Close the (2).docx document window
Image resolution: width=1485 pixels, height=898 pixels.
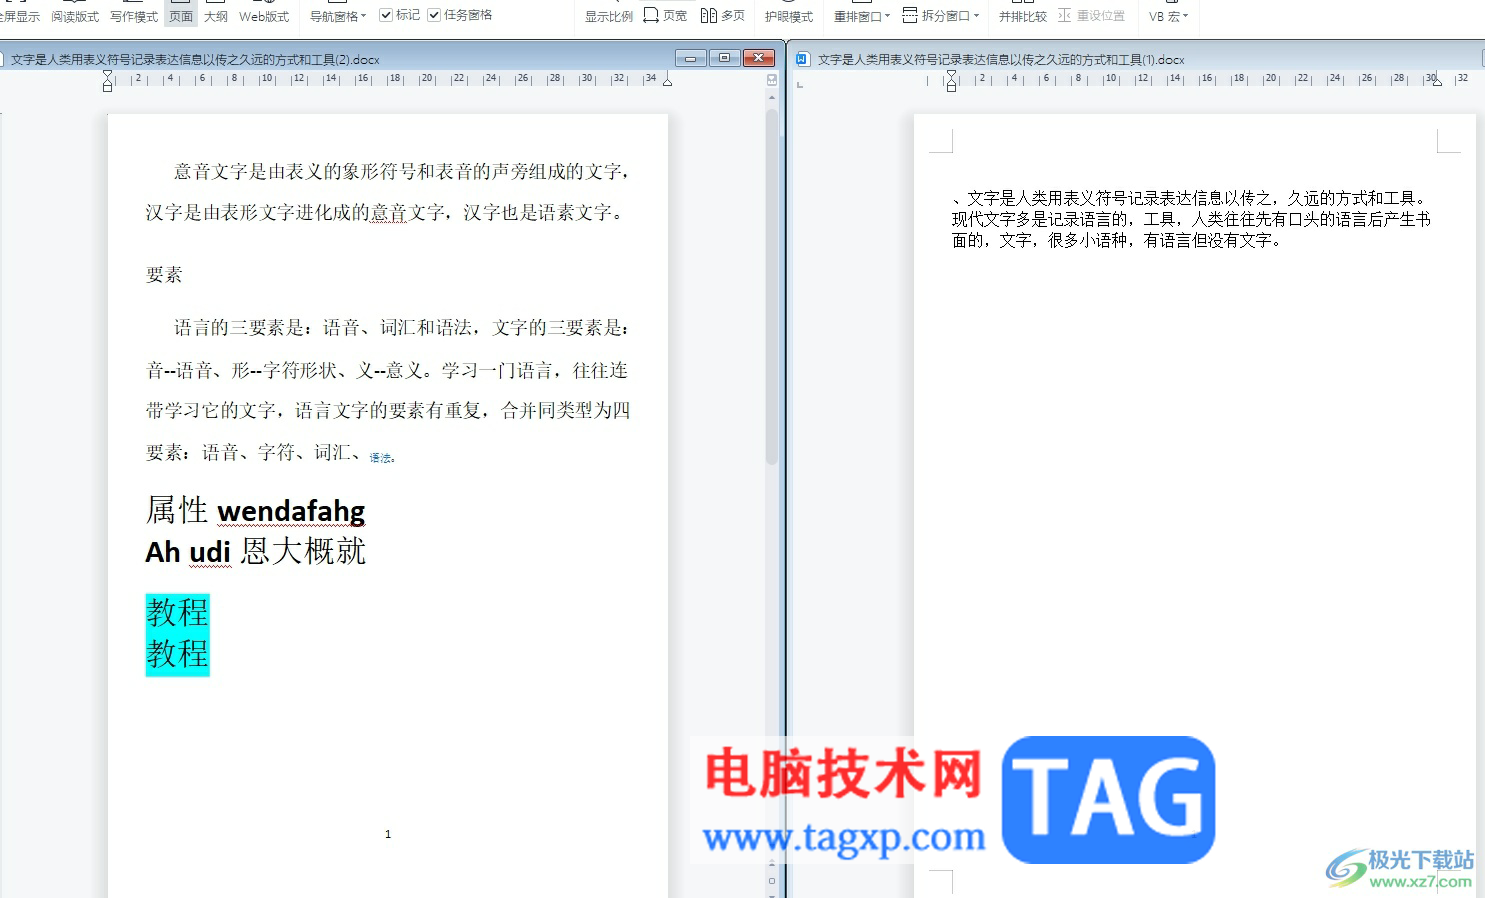click(x=760, y=58)
